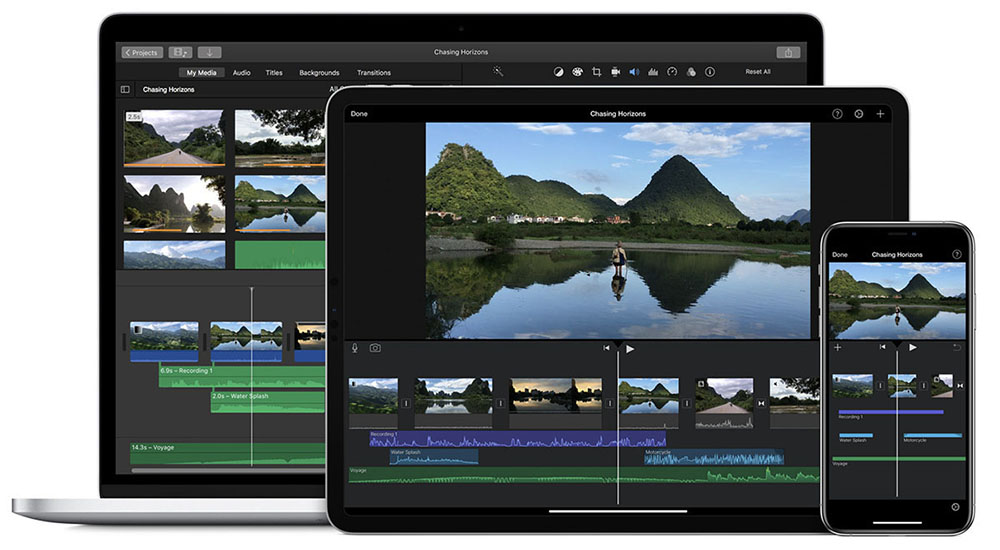
Task: Open the Color Balance tool on Mac
Action: click(x=559, y=72)
